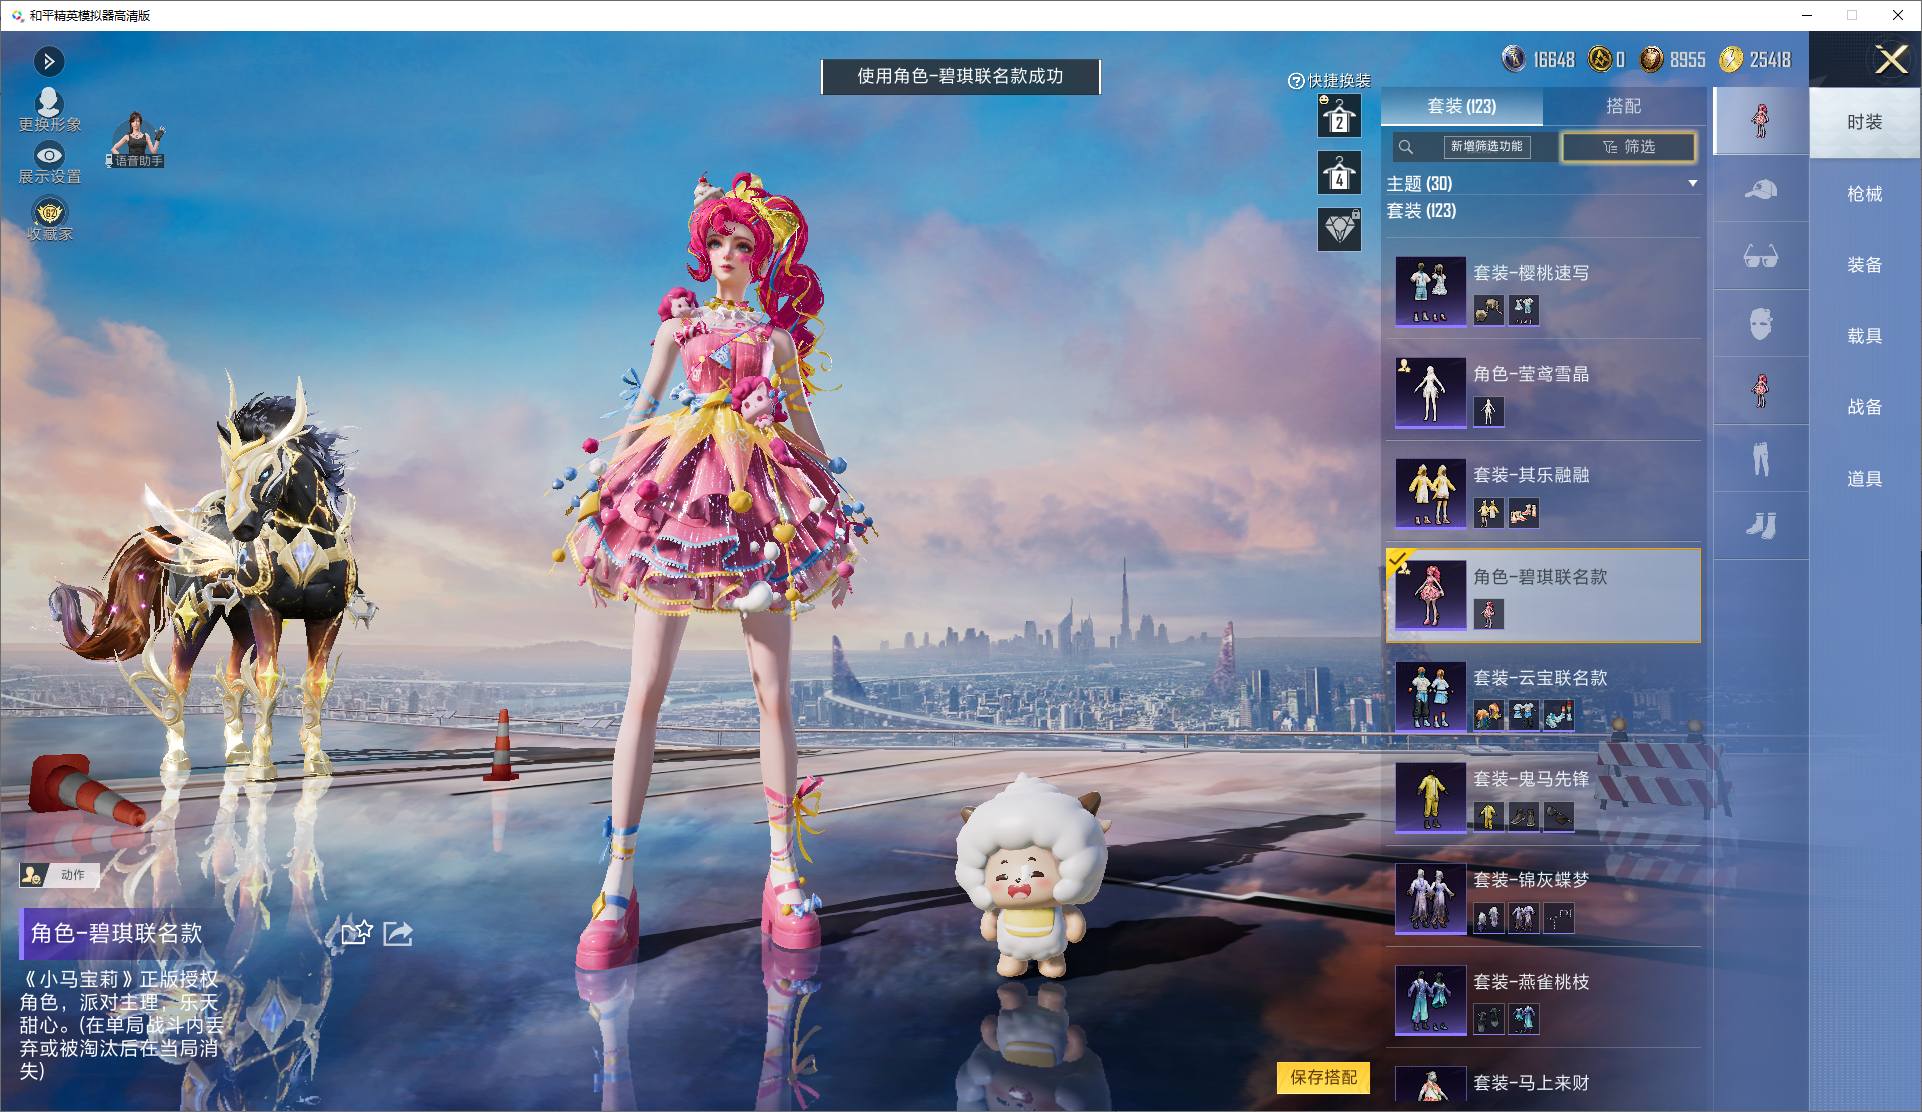Open the 载具 menu

click(x=1864, y=336)
